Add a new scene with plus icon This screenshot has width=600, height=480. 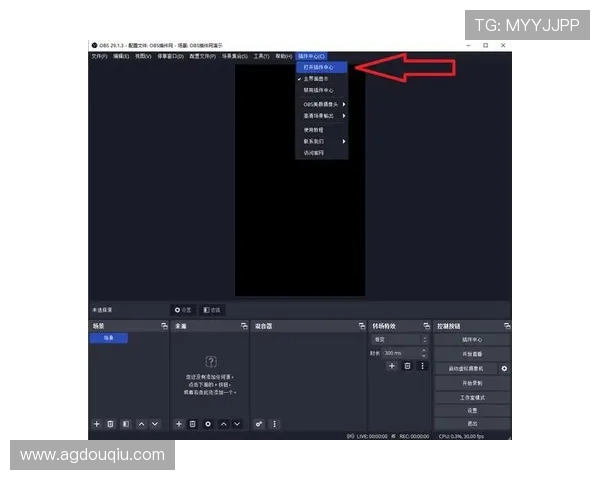click(x=97, y=424)
